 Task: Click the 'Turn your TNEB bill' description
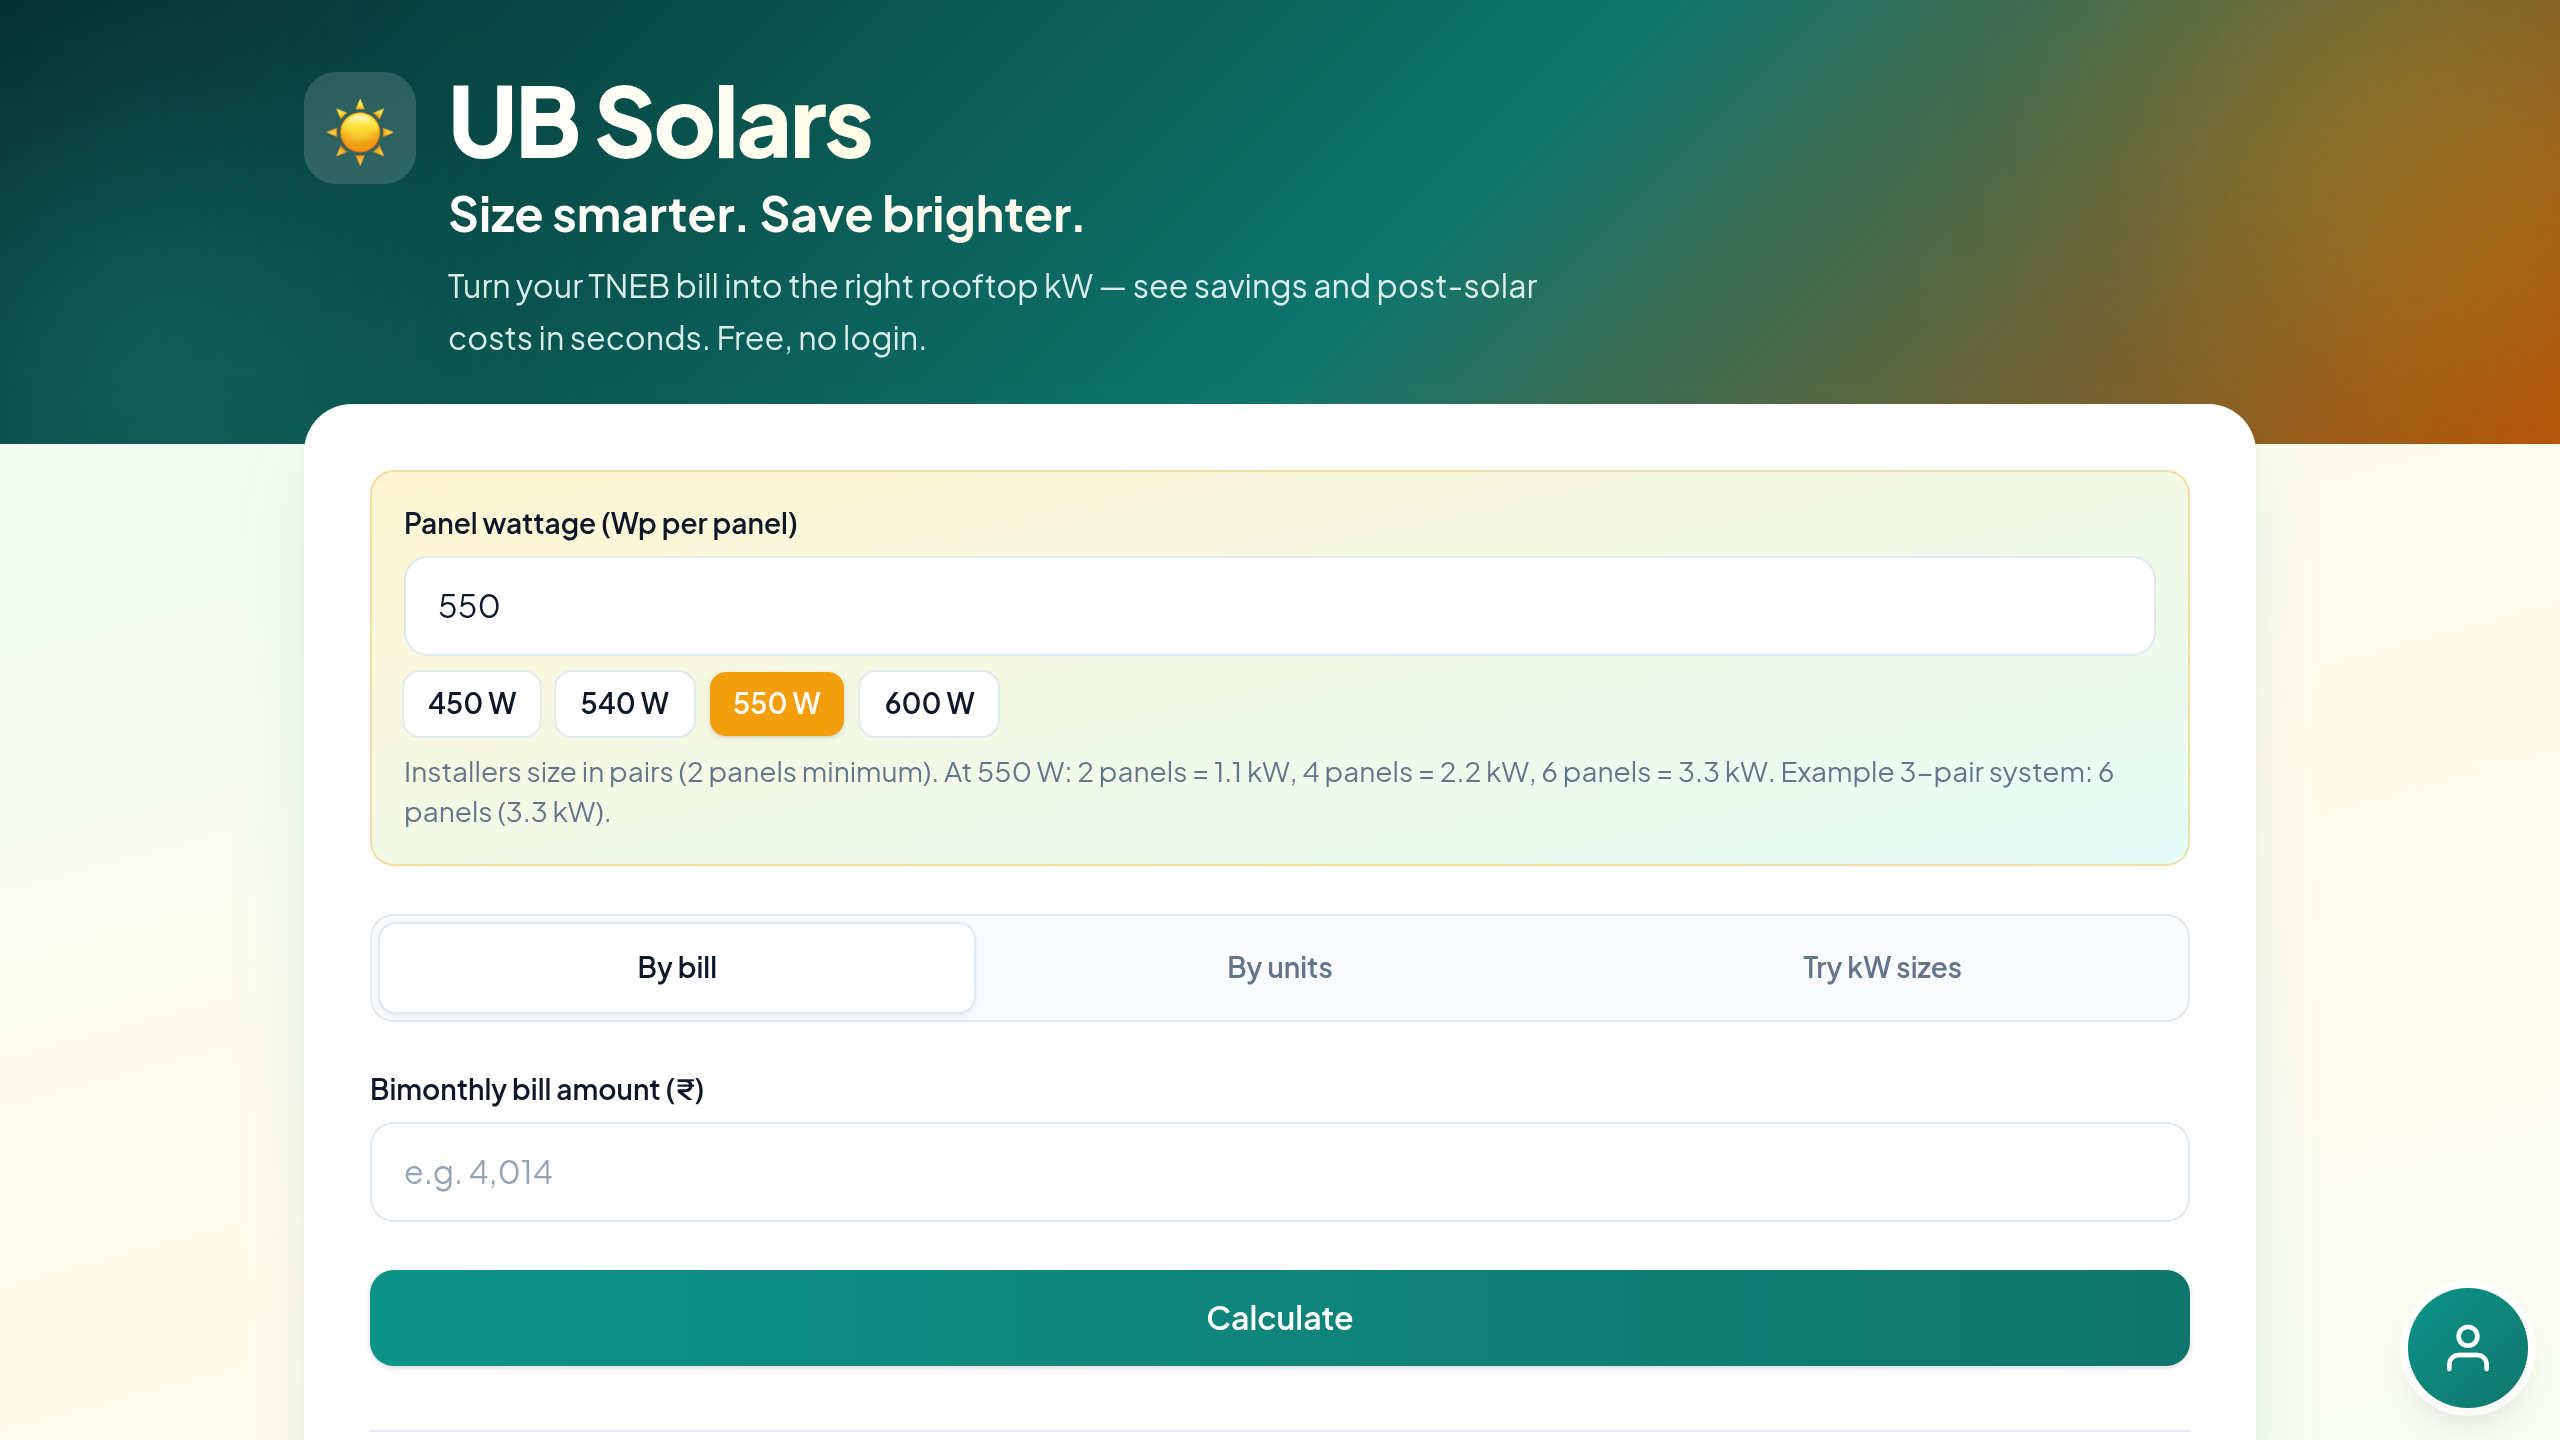(x=992, y=312)
